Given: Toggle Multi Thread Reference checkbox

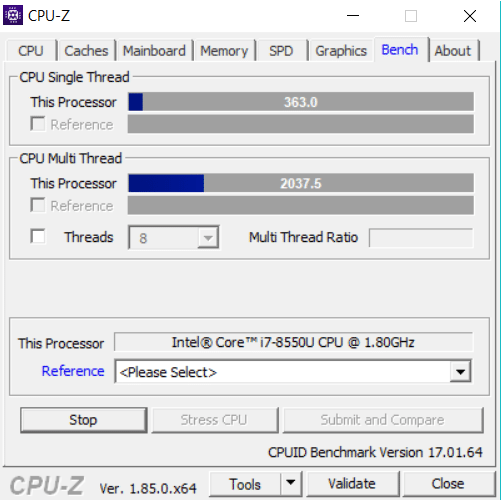Looking at the screenshot, I should pos(38,205).
